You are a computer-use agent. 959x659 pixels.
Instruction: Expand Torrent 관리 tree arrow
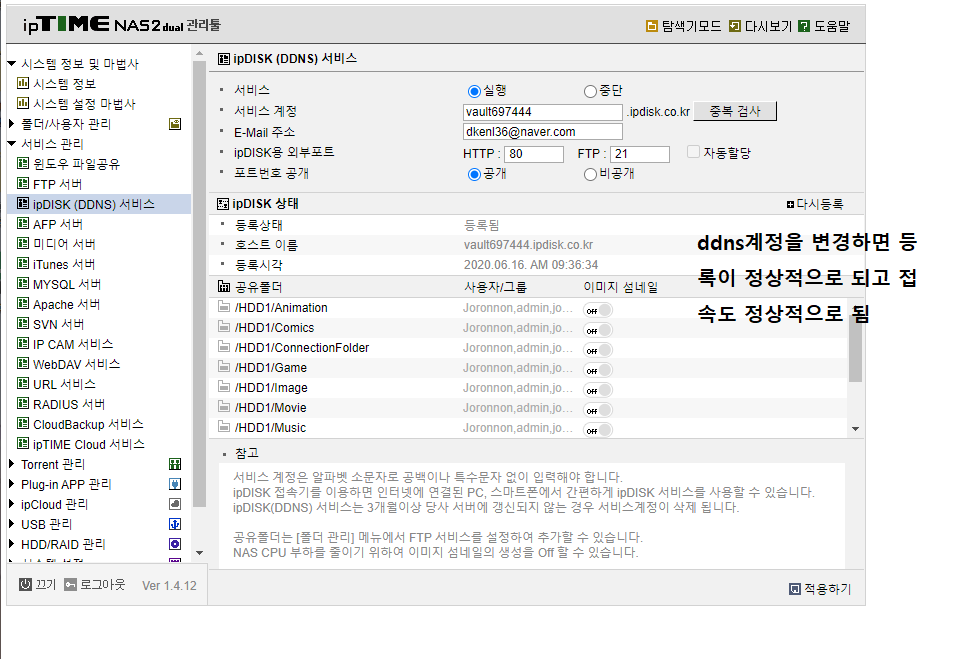(12, 464)
